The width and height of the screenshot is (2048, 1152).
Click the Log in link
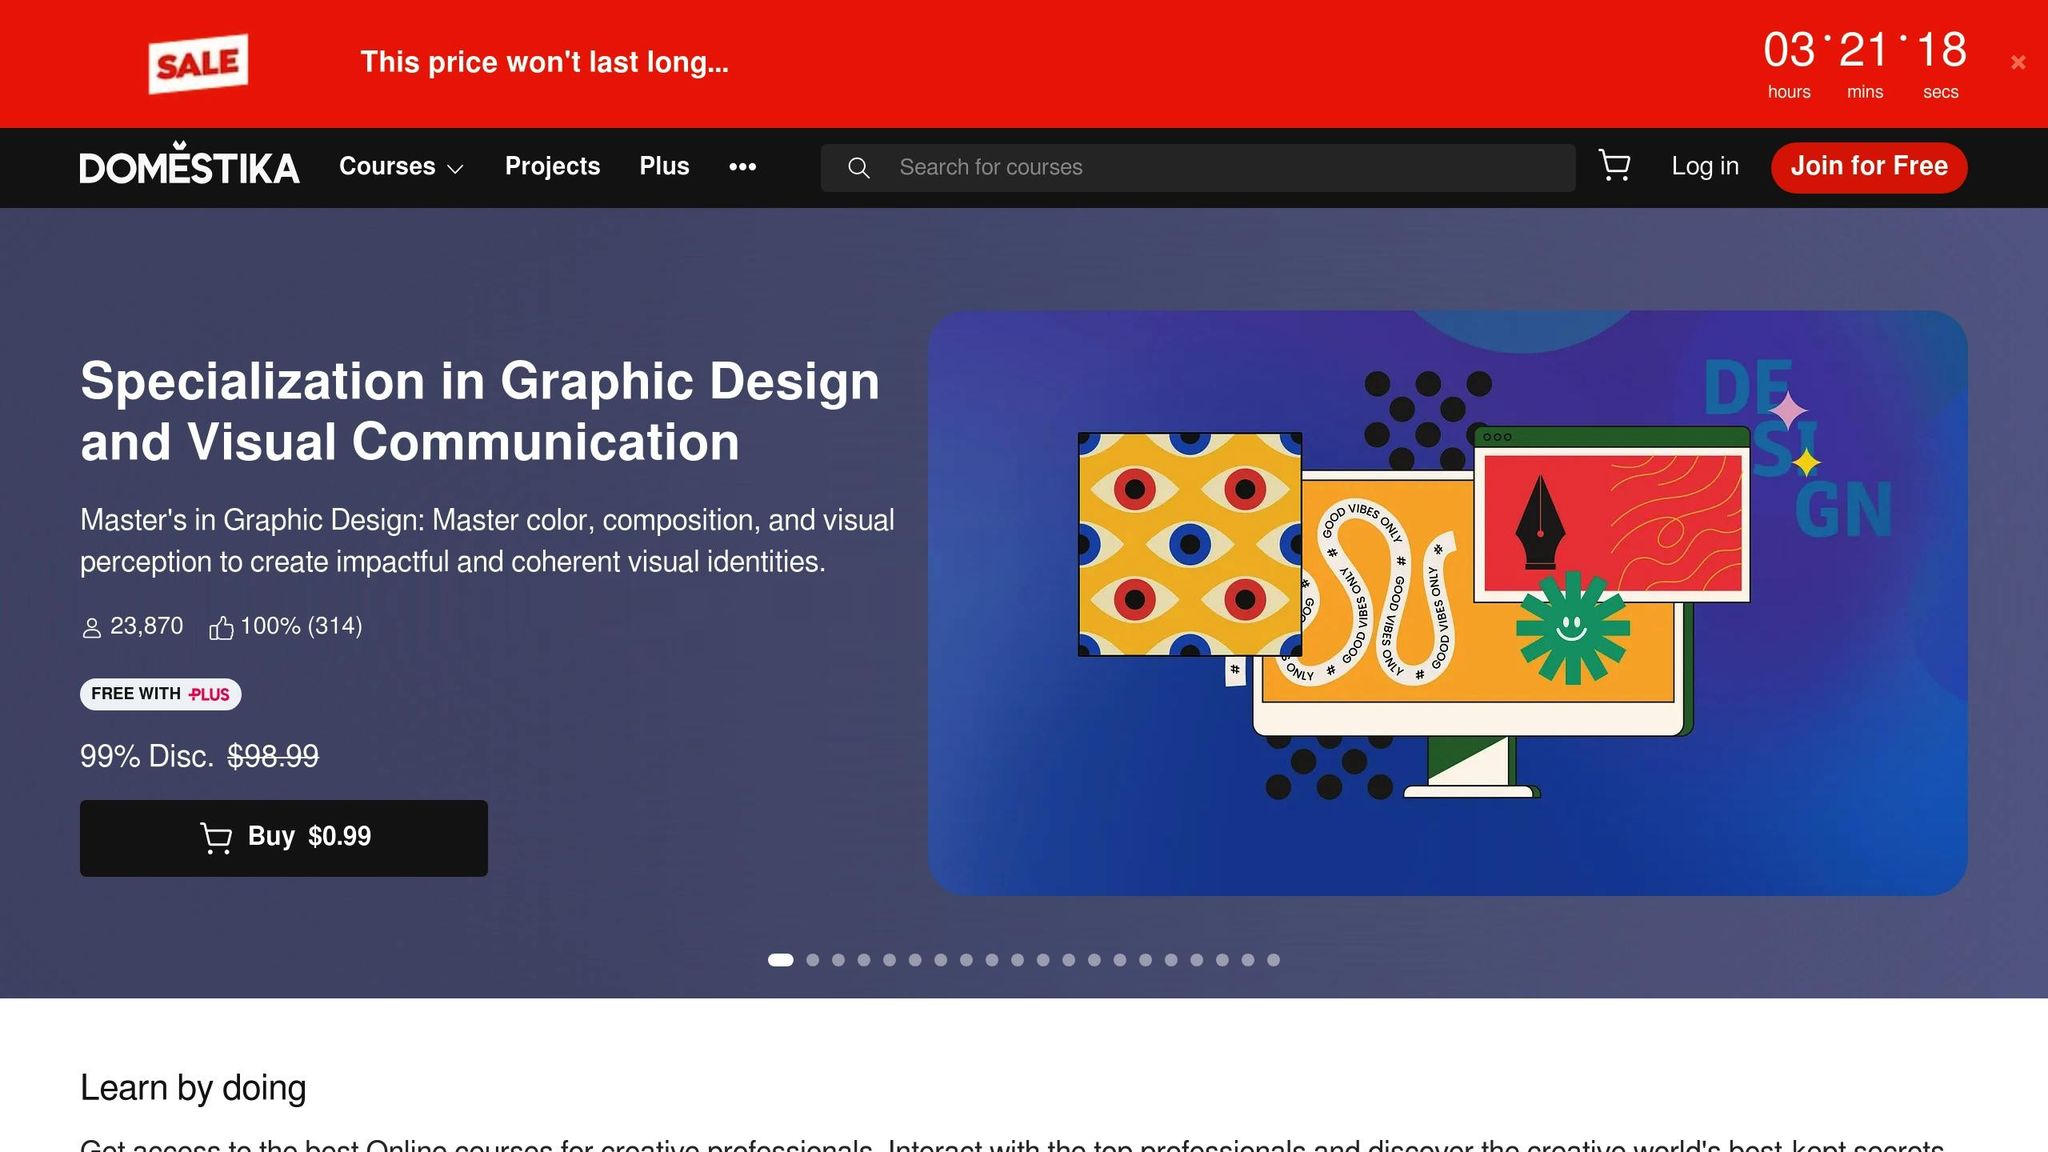pyautogui.click(x=1705, y=167)
